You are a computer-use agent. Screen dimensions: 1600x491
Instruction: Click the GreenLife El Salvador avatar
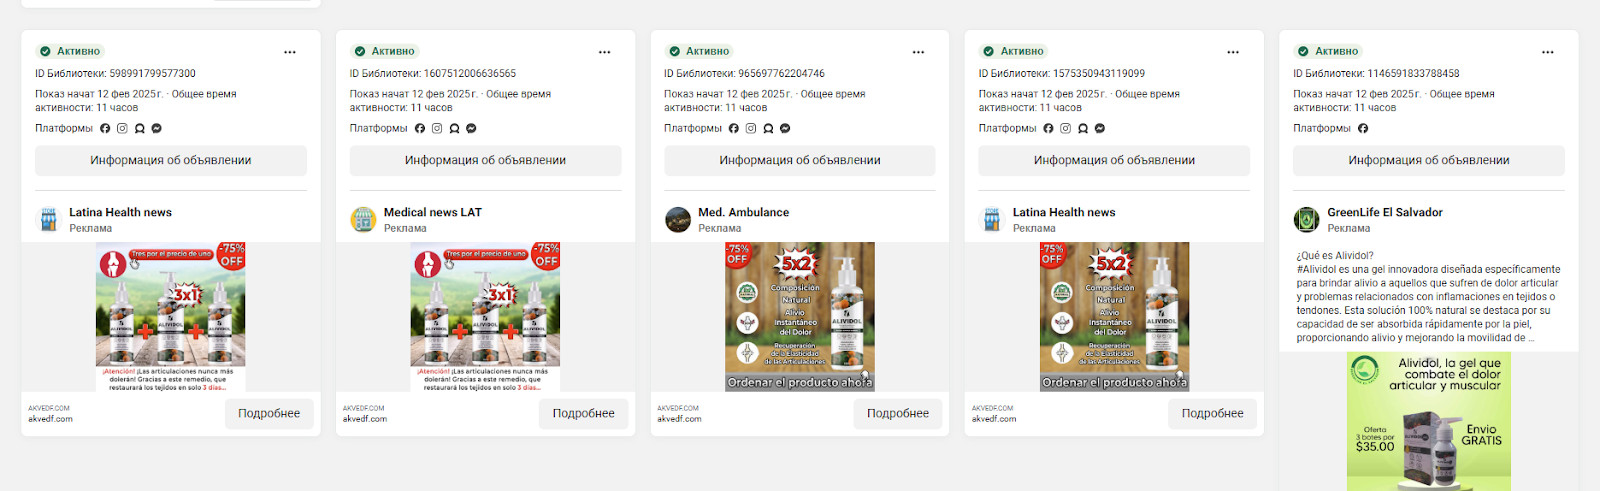[x=1307, y=219]
